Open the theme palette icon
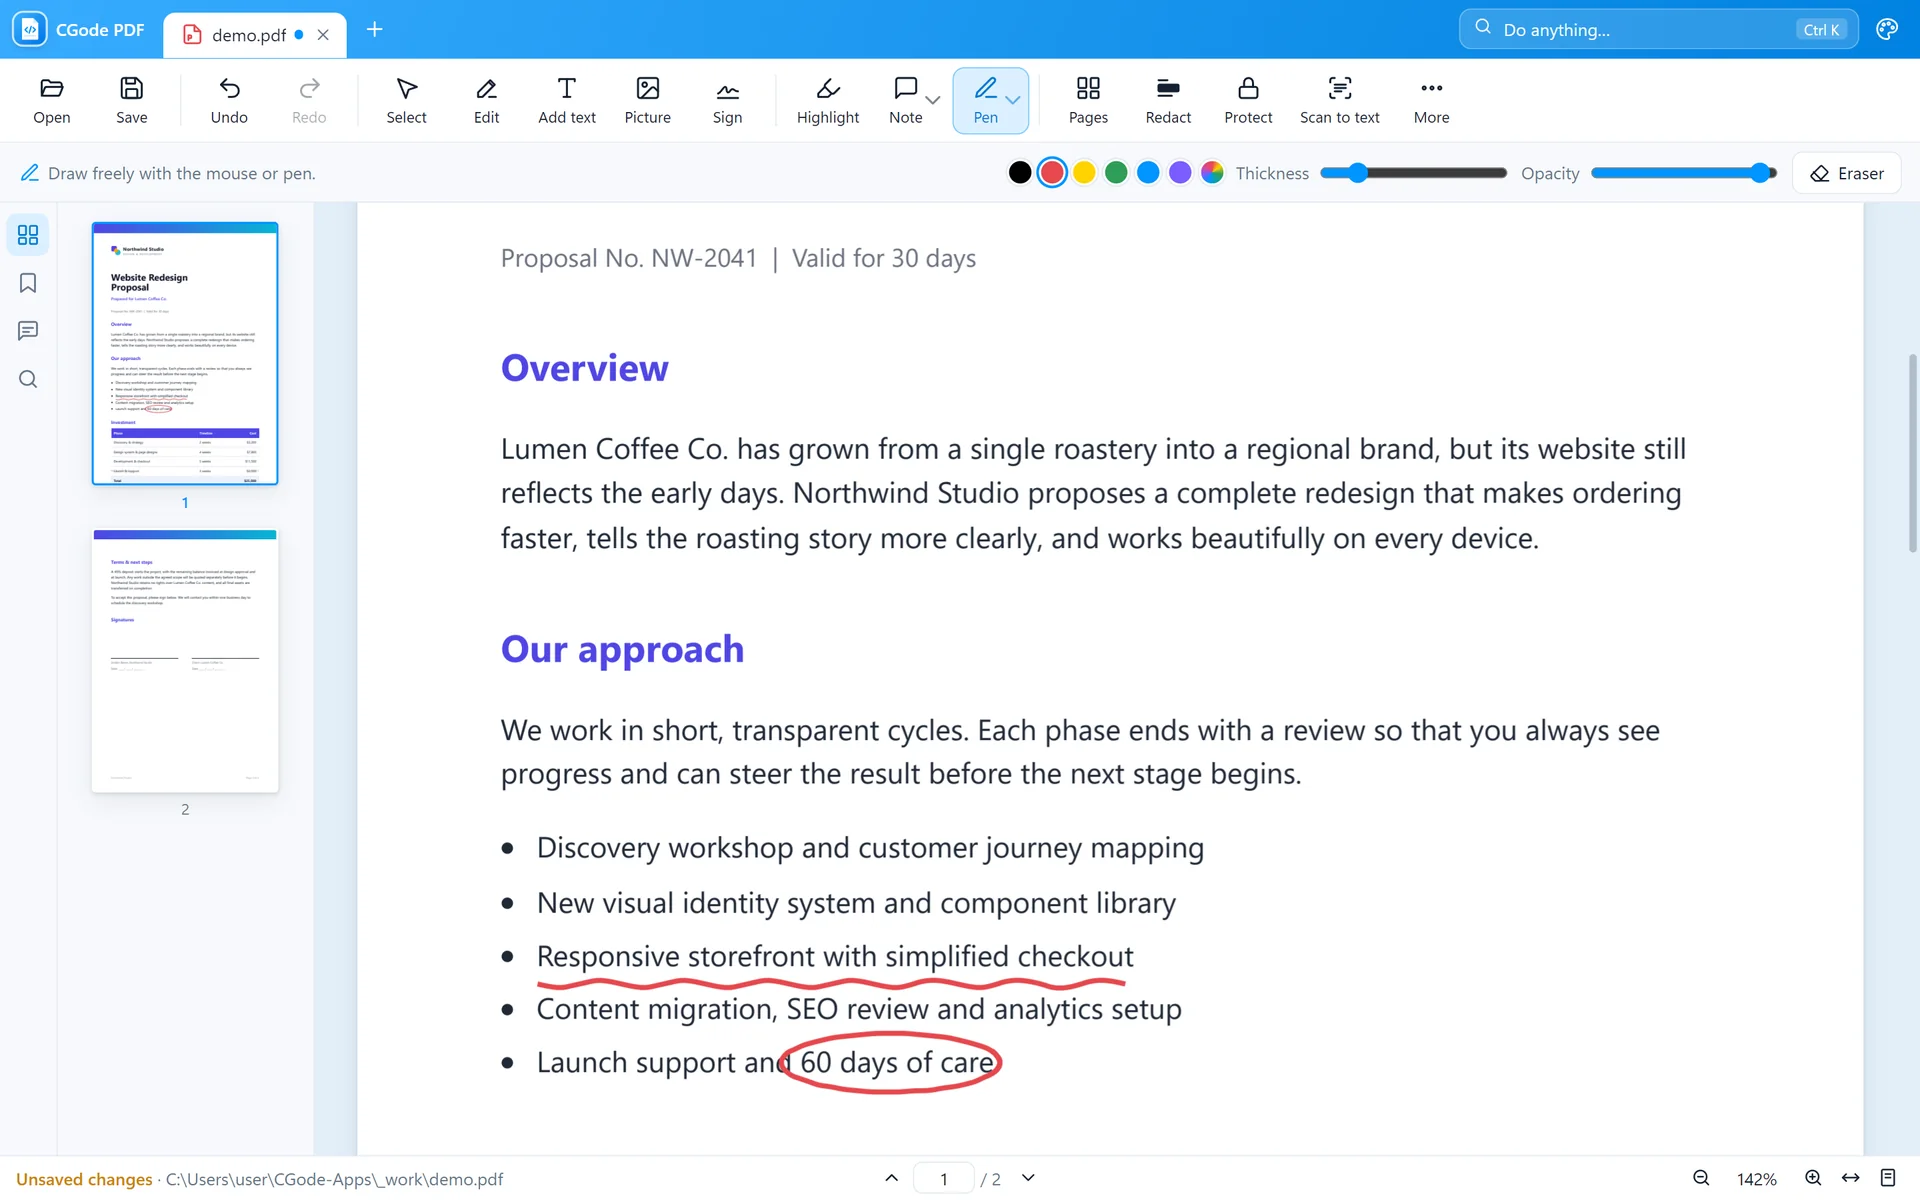 1887,29
